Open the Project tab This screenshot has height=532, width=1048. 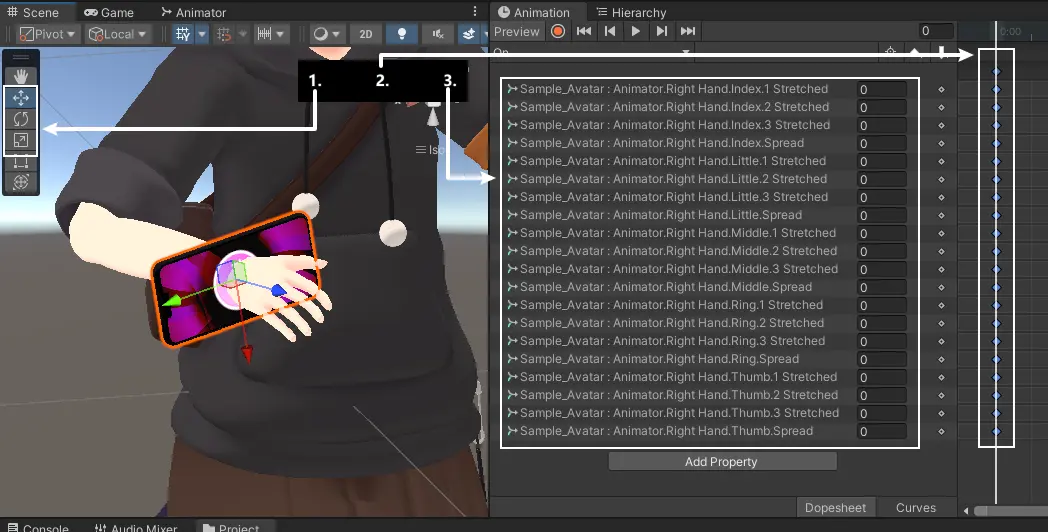tap(231, 527)
